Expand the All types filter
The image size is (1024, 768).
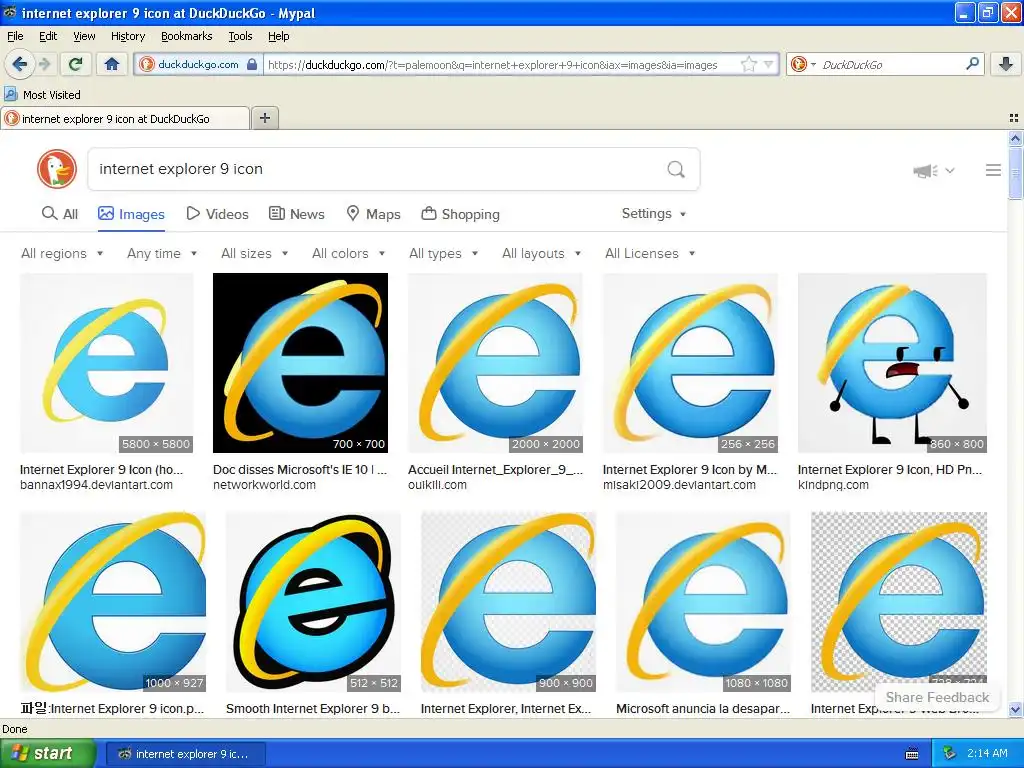tap(443, 253)
